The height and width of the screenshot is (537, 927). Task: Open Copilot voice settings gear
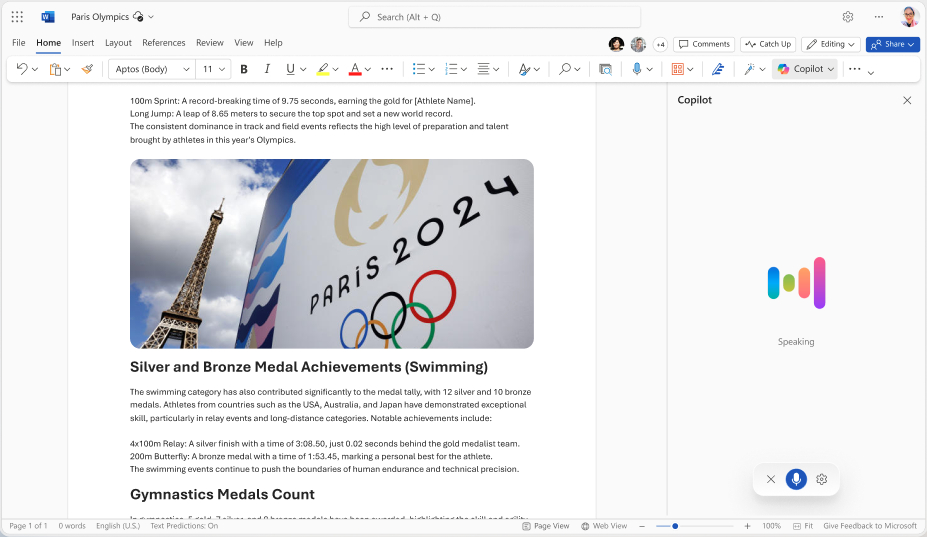[x=822, y=479]
